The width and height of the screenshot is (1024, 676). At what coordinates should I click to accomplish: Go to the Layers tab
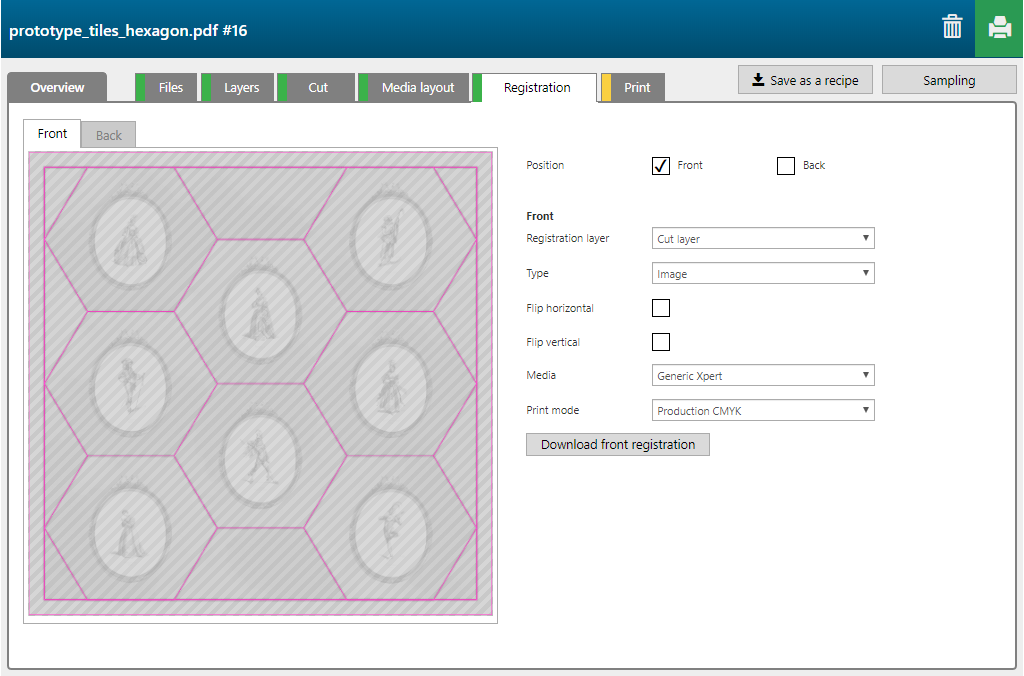[x=241, y=88]
